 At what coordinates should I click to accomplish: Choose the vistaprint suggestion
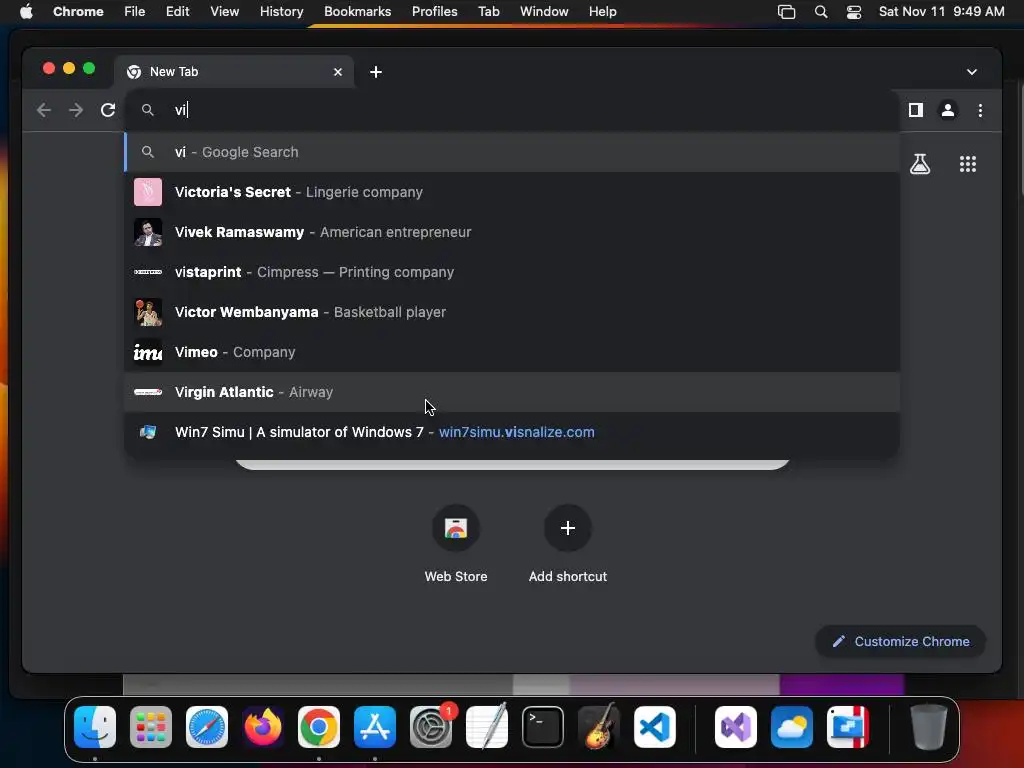pyautogui.click(x=513, y=272)
